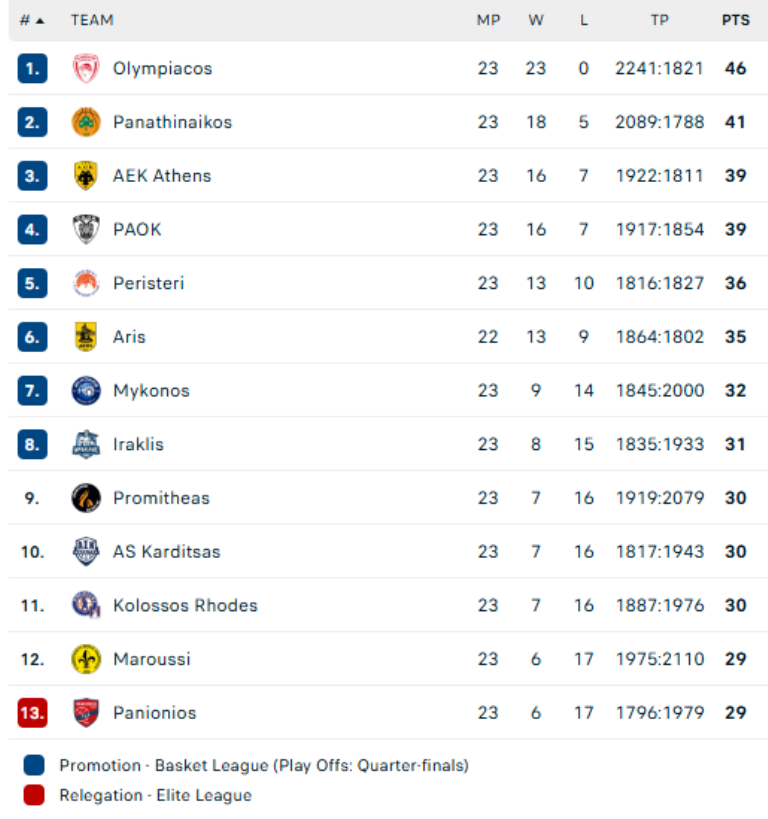
Task: Click the Maroussi yellow logo
Action: coord(86,659)
